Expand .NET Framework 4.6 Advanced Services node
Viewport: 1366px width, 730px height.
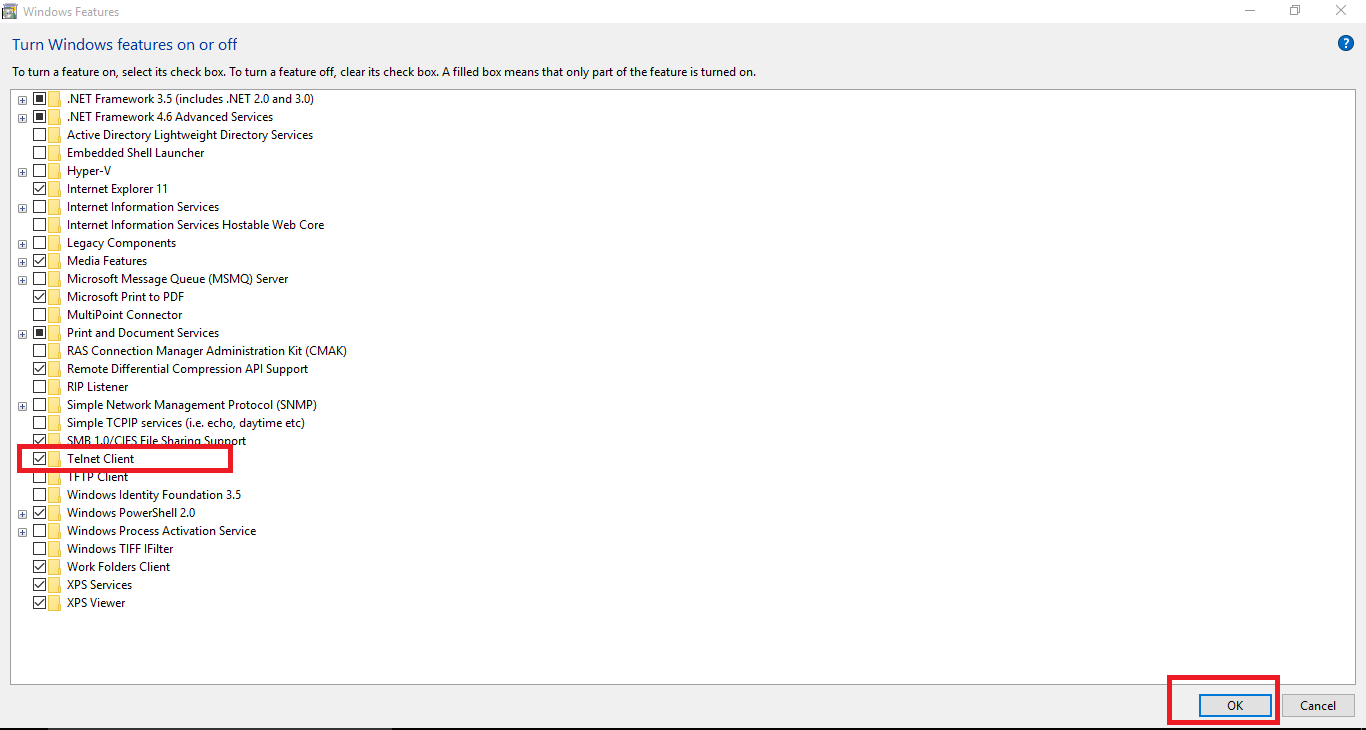pos(22,118)
